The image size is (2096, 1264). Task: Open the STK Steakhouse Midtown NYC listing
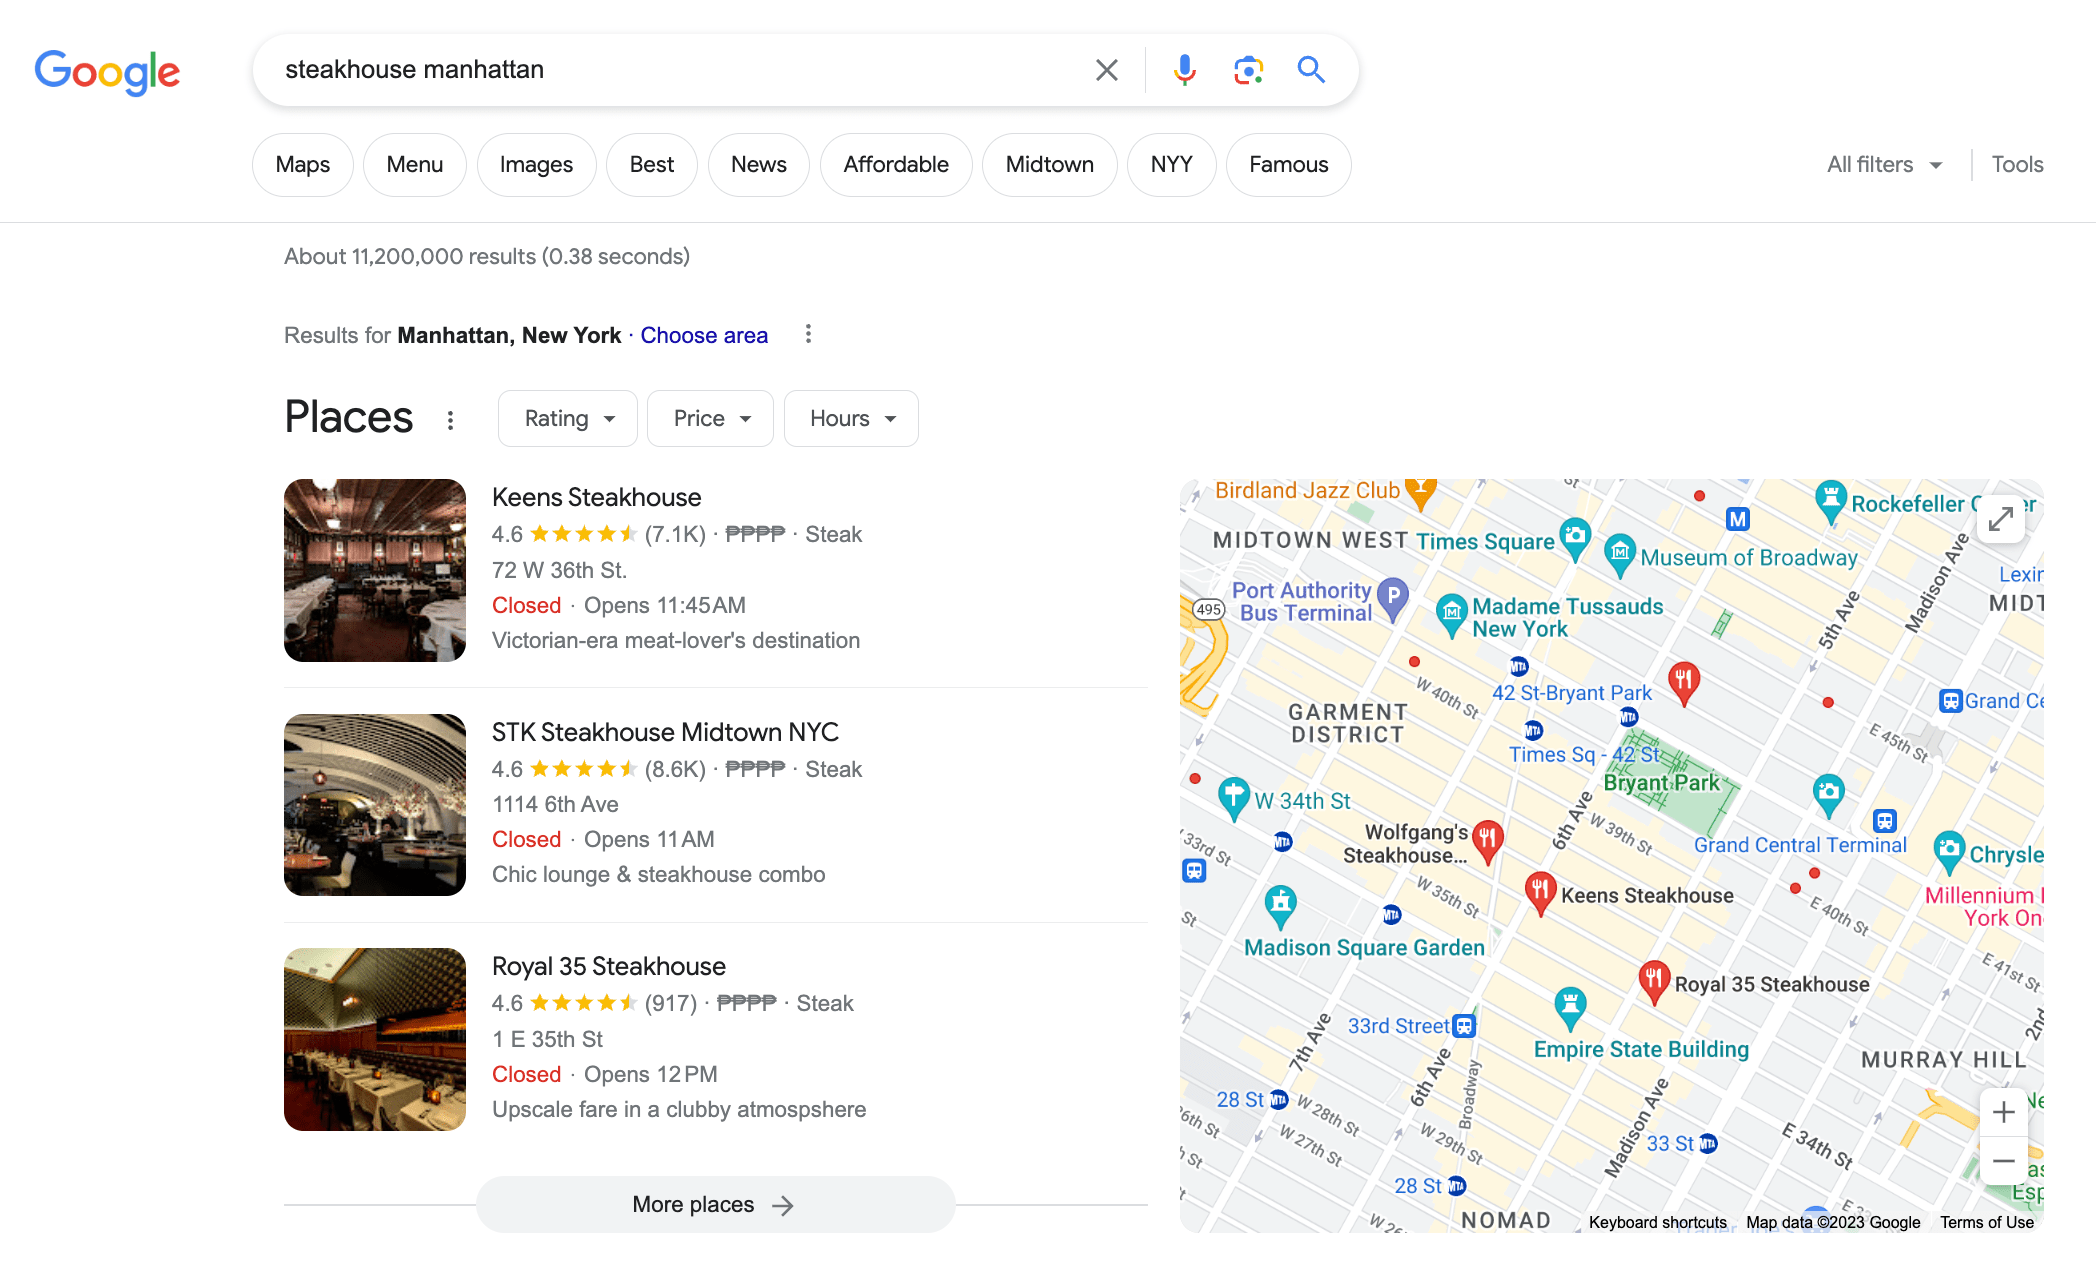[x=665, y=732]
